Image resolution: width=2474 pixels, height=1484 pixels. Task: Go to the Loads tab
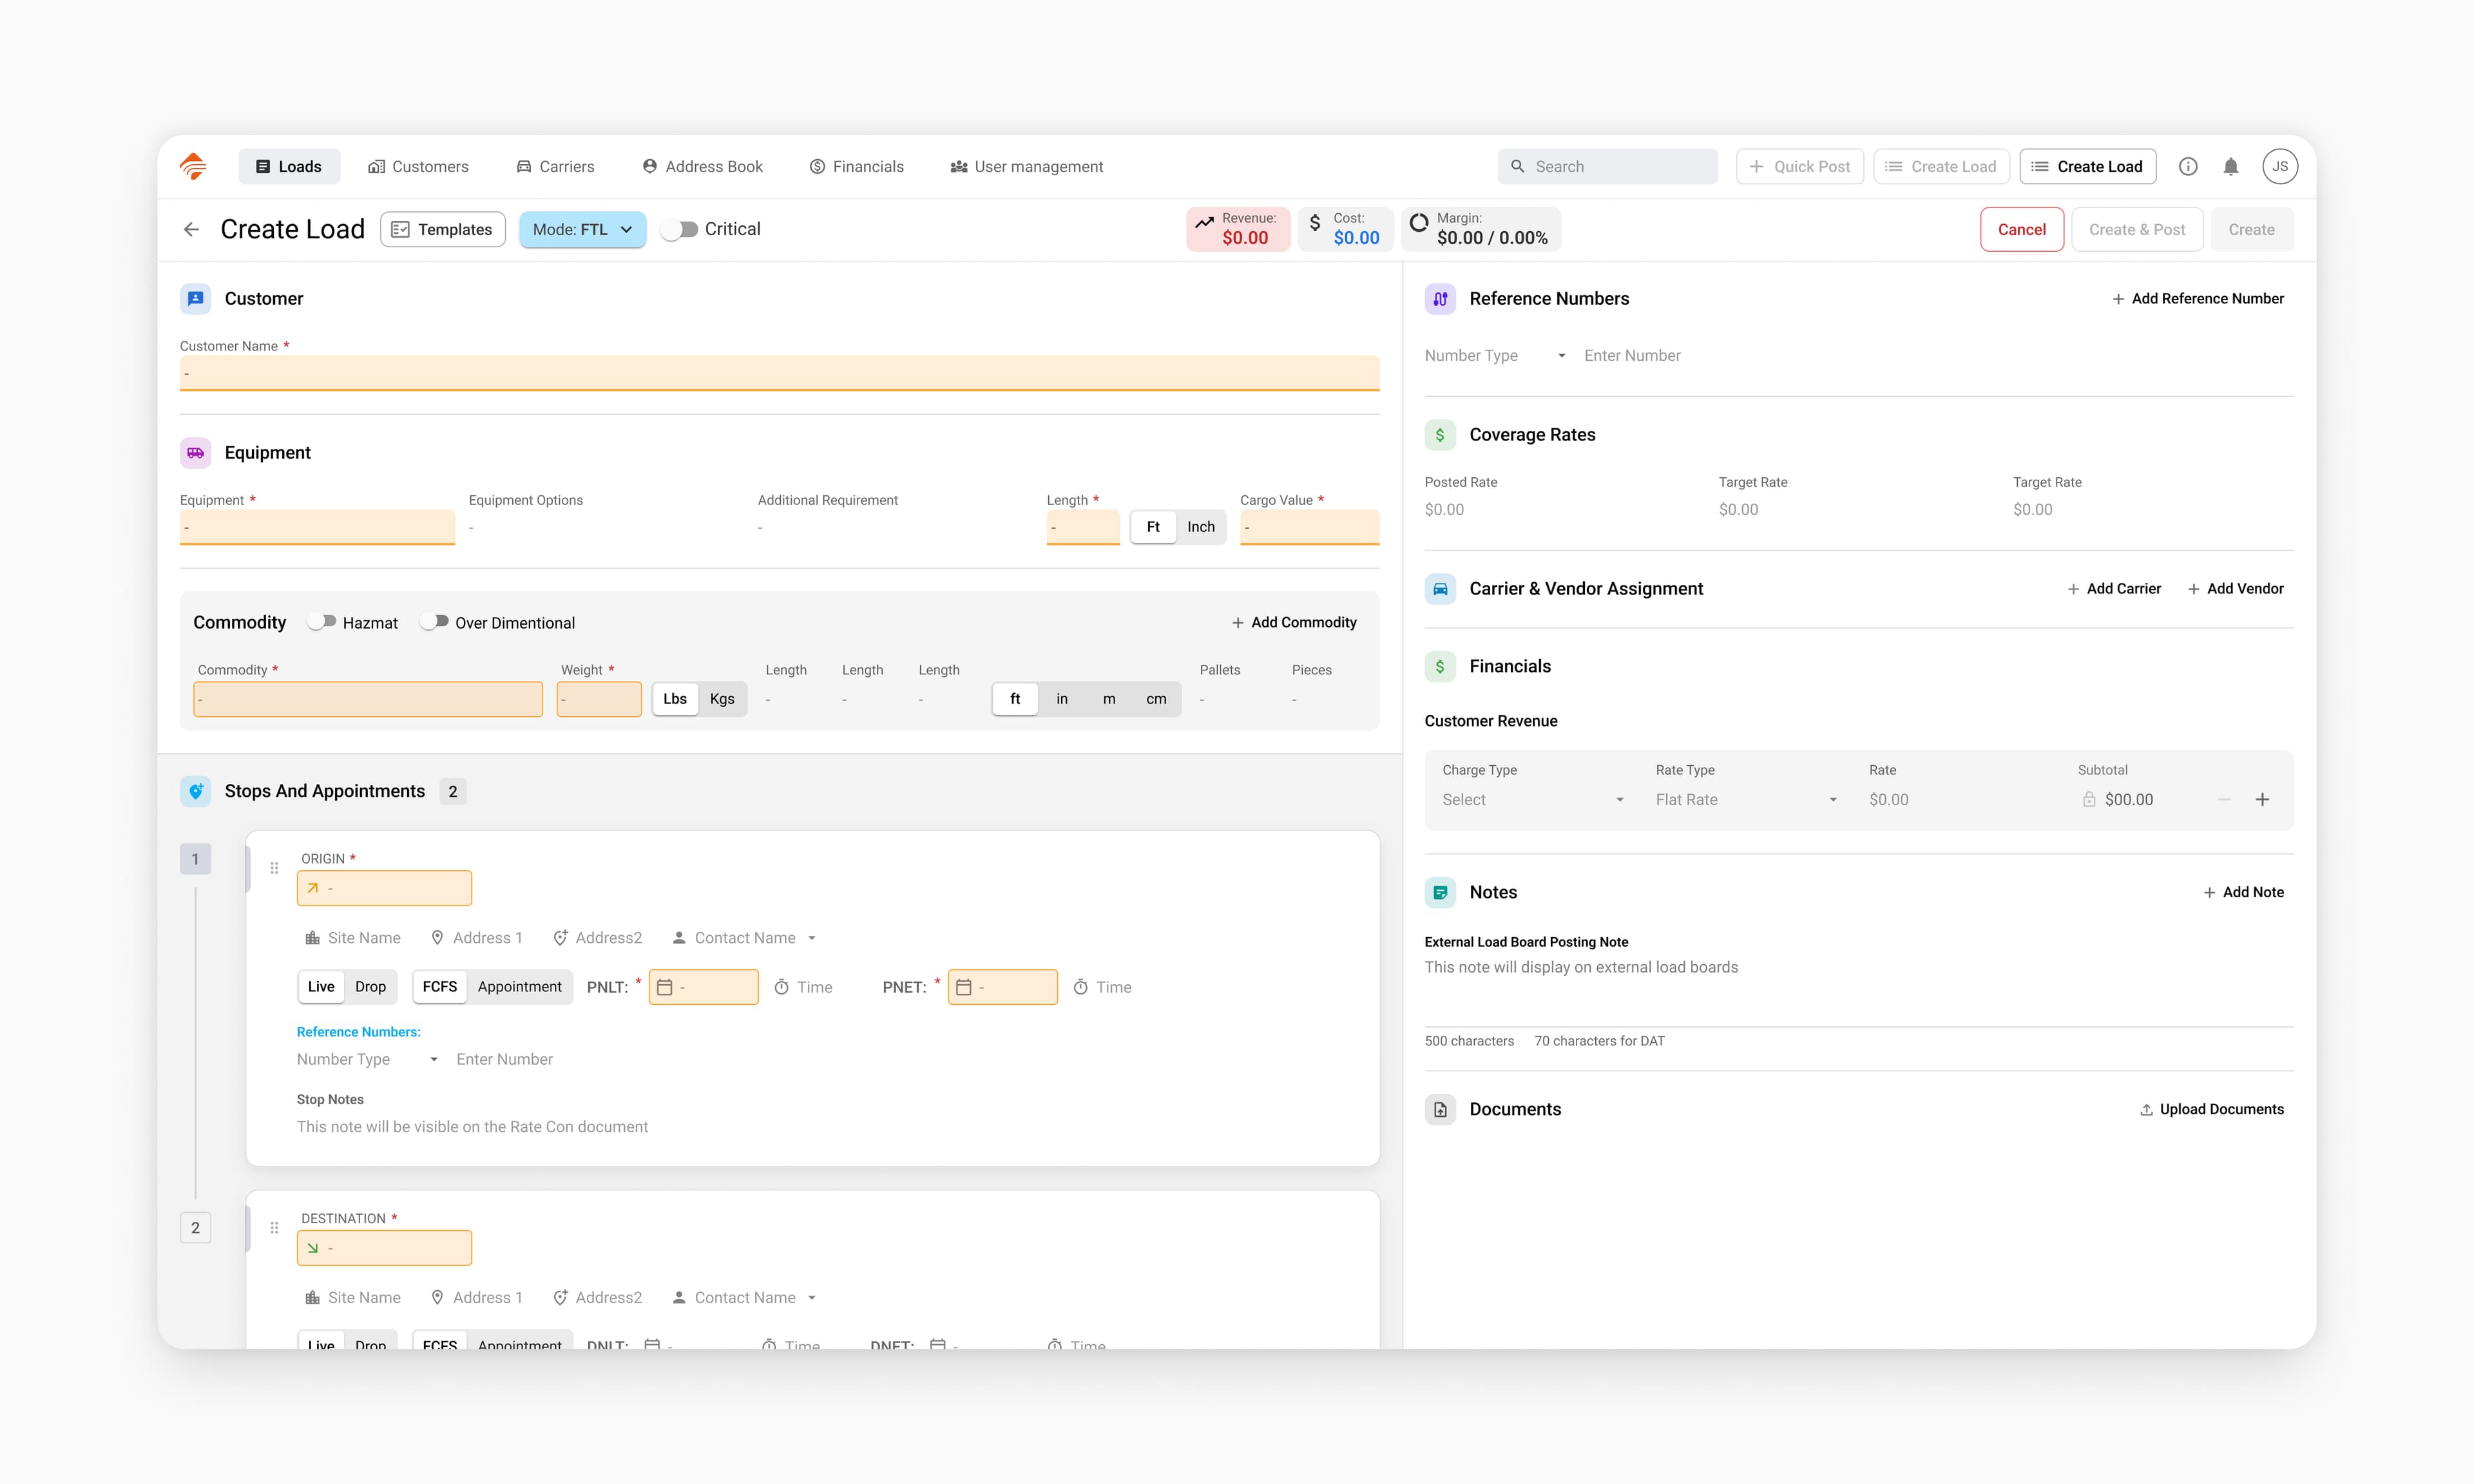[289, 166]
